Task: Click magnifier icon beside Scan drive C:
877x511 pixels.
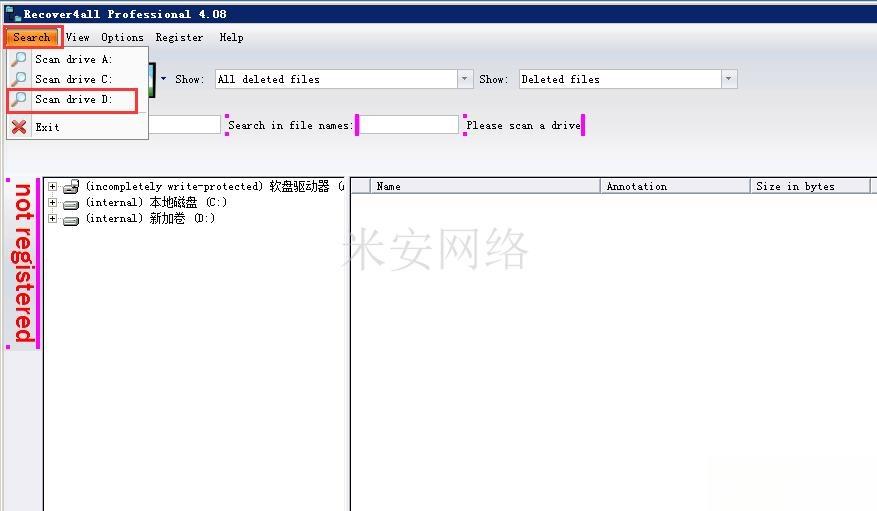Action: point(19,79)
